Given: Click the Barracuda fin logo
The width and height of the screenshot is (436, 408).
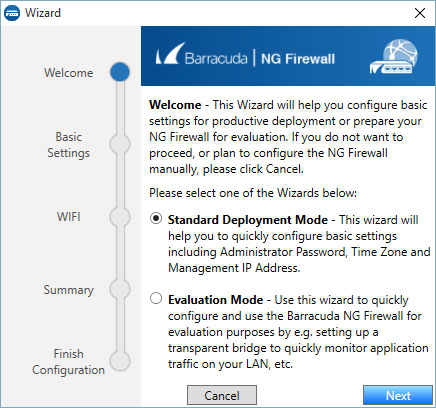Looking at the screenshot, I should tap(170, 53).
